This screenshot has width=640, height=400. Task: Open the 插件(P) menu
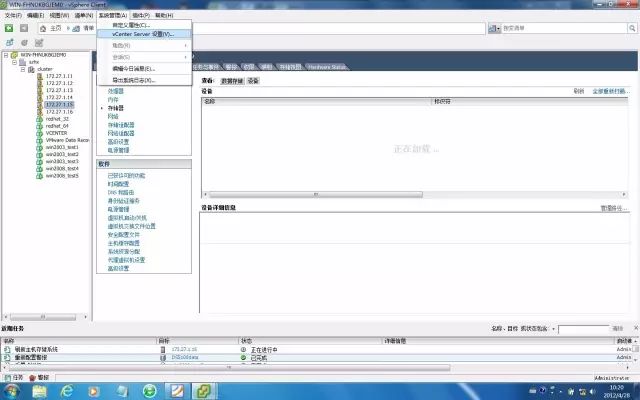coord(141,15)
